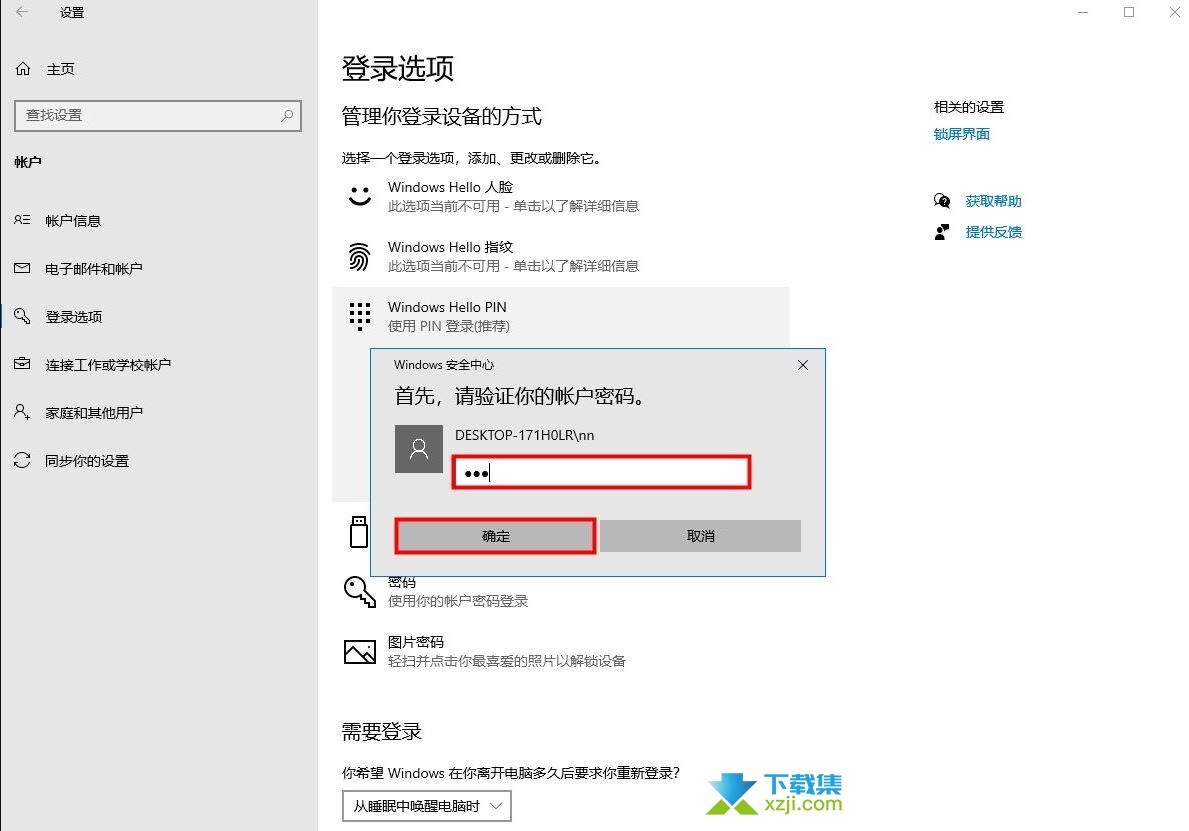The width and height of the screenshot is (1189, 831).
Task: Click the Windows Hello 人脸 smiley icon
Action: [x=359, y=196]
